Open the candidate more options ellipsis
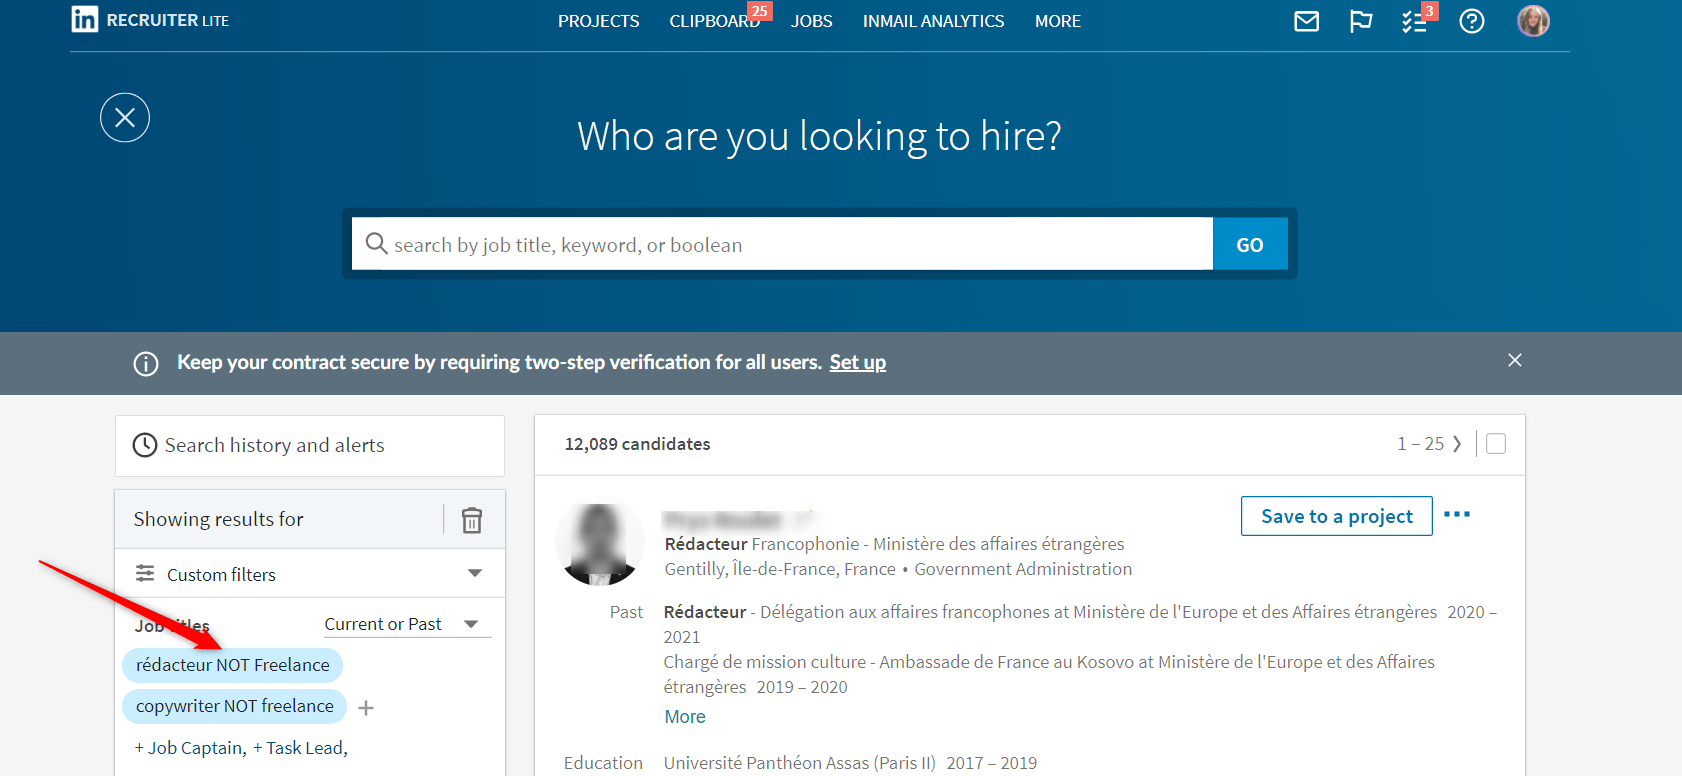 click(x=1457, y=514)
